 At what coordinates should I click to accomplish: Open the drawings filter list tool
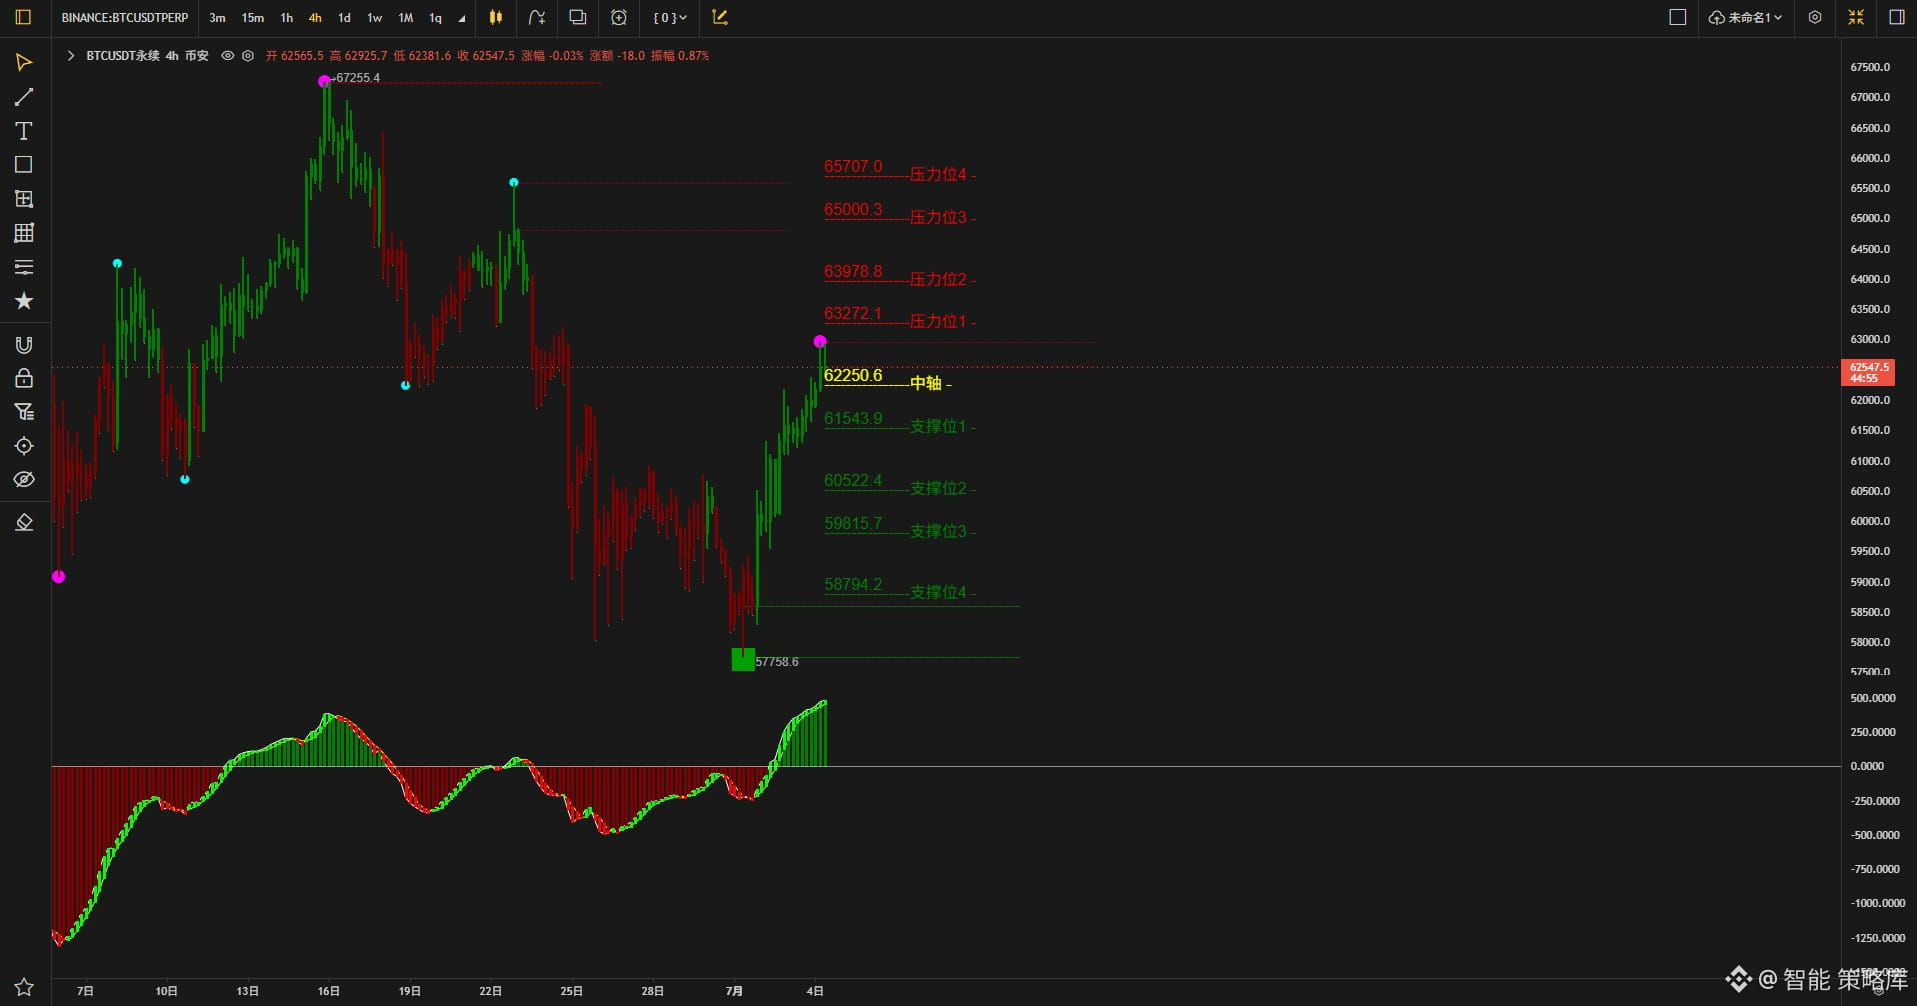pos(24,412)
